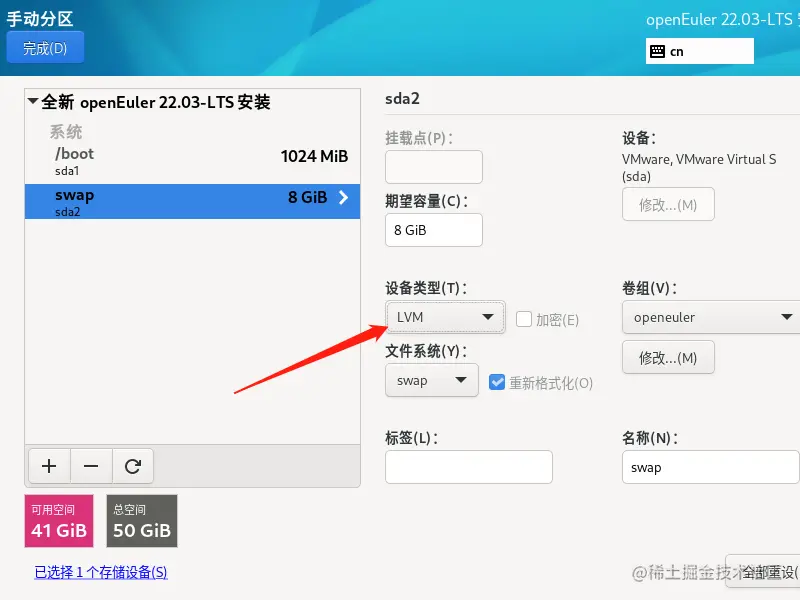Image resolution: width=800 pixels, height=600 pixels.
Task: Open the 设备类型 LVM dropdown
Action: 445,317
